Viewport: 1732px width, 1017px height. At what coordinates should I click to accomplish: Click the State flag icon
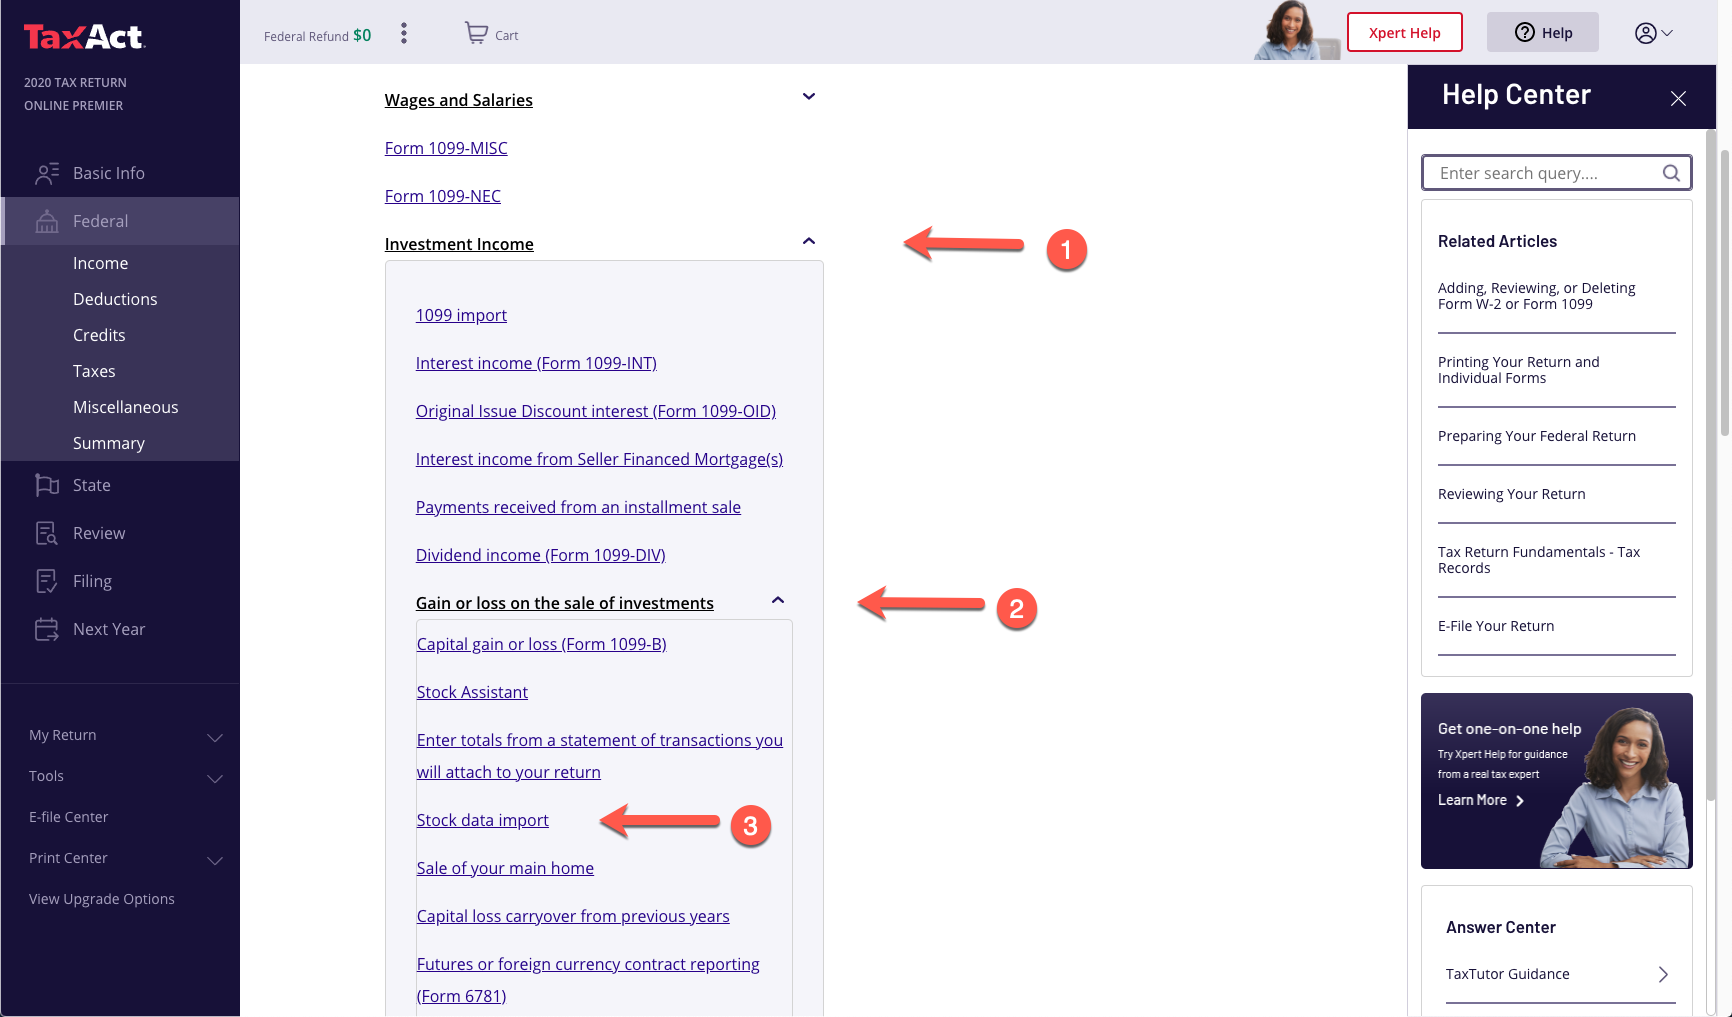click(x=47, y=485)
